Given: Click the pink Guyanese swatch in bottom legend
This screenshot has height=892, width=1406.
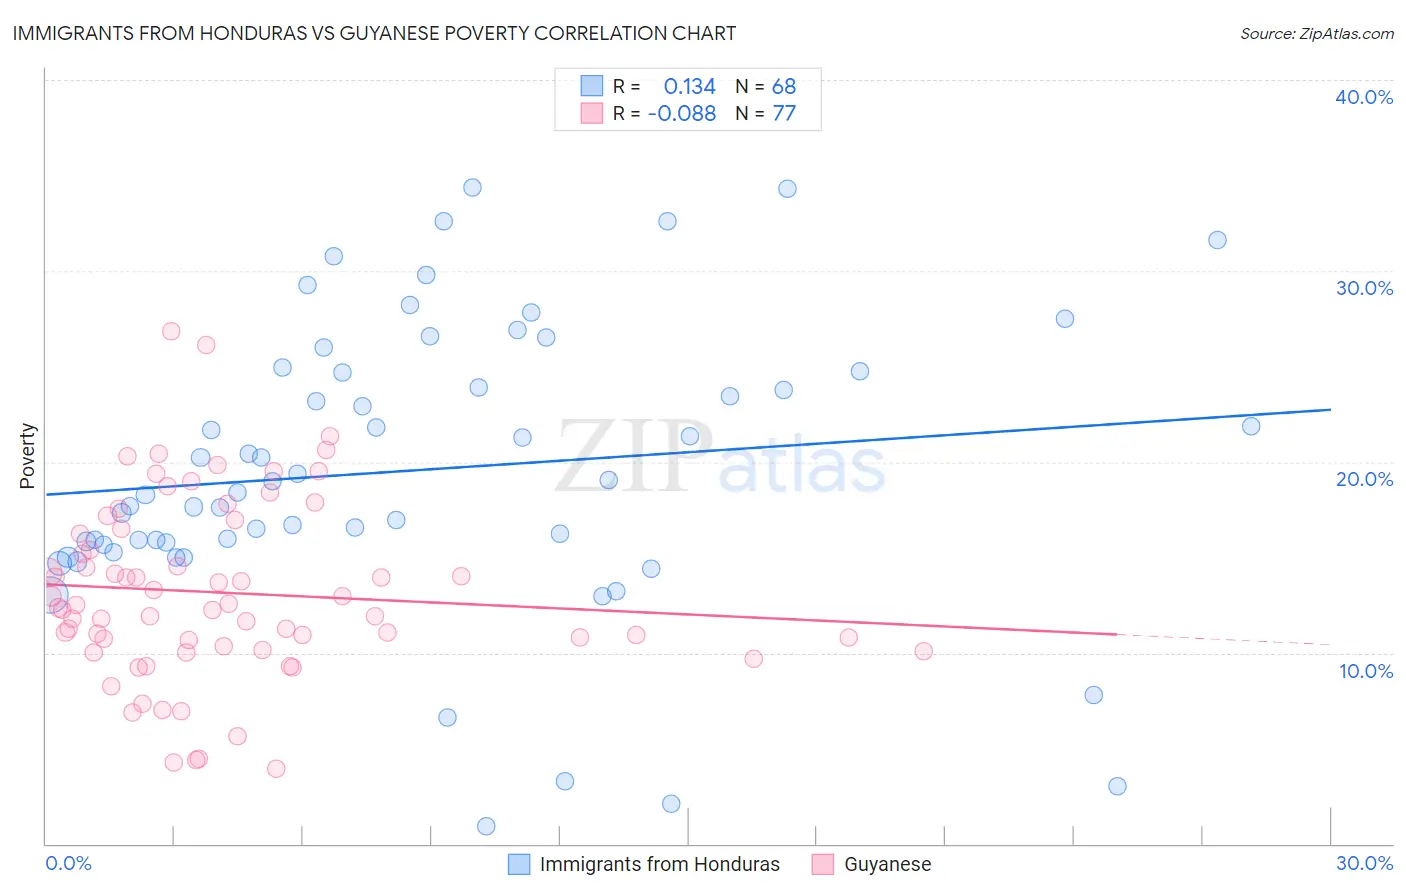Looking at the screenshot, I should (823, 864).
